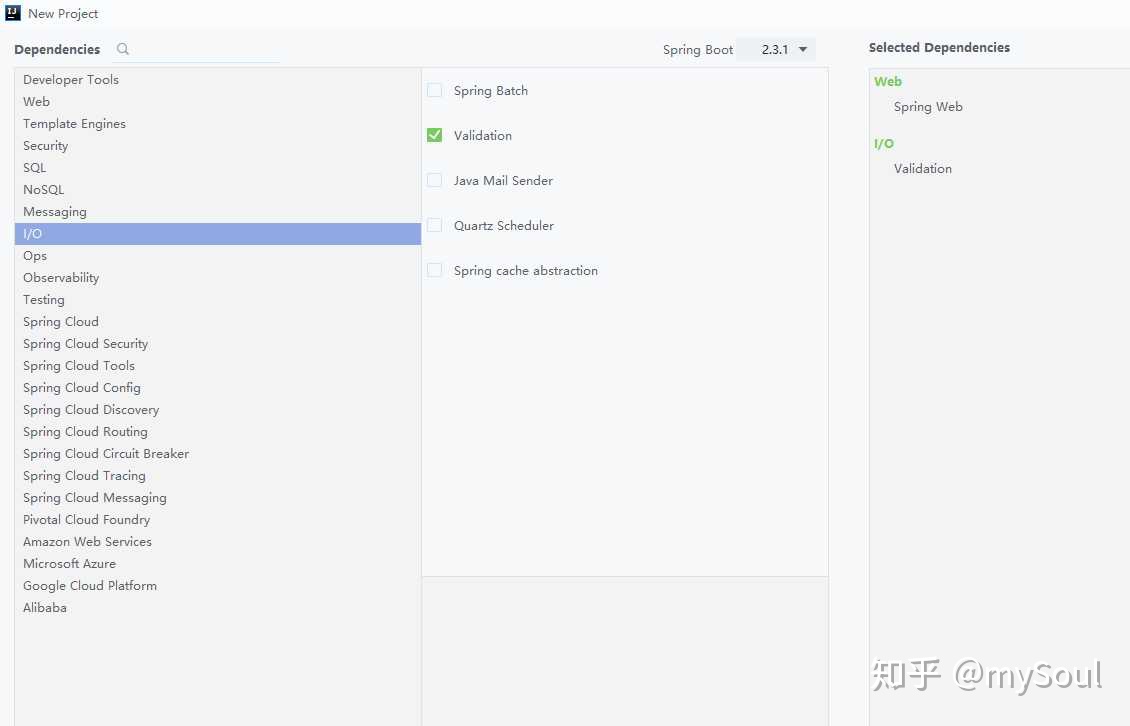The image size is (1130, 726).
Task: Open the Messaging category
Action: point(218,211)
